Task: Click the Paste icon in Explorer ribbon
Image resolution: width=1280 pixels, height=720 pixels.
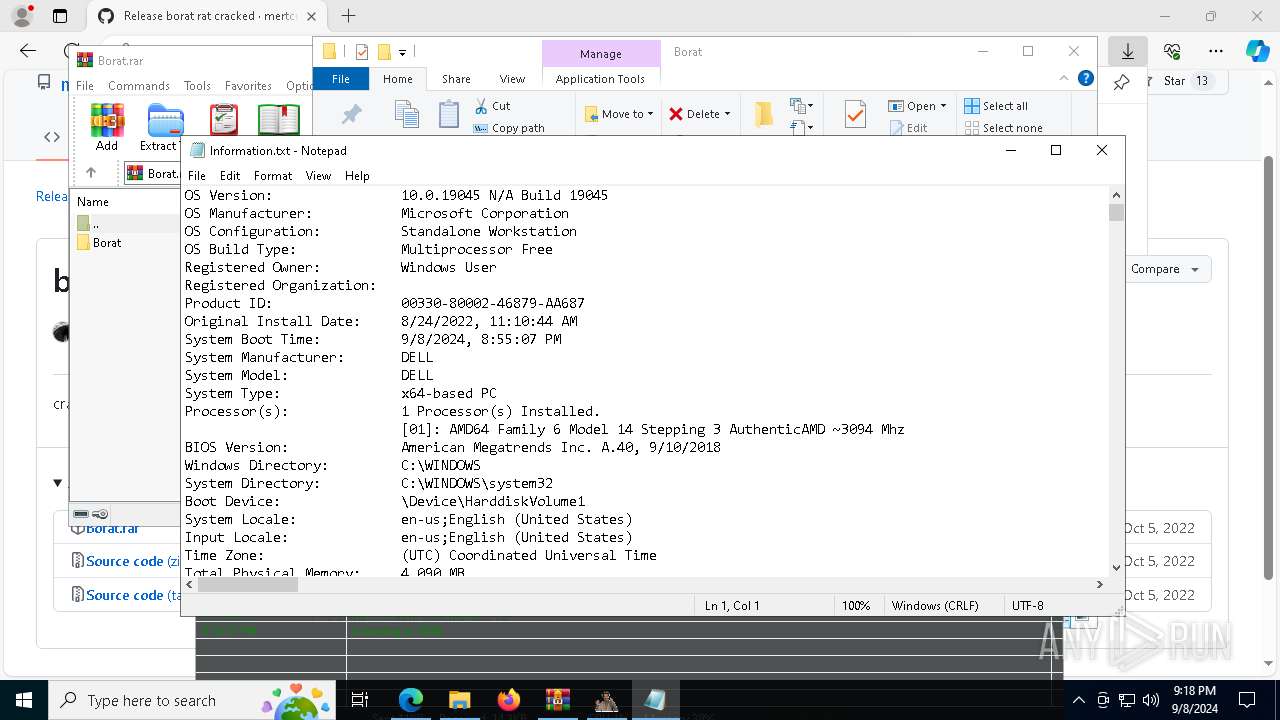Action: coord(449,115)
